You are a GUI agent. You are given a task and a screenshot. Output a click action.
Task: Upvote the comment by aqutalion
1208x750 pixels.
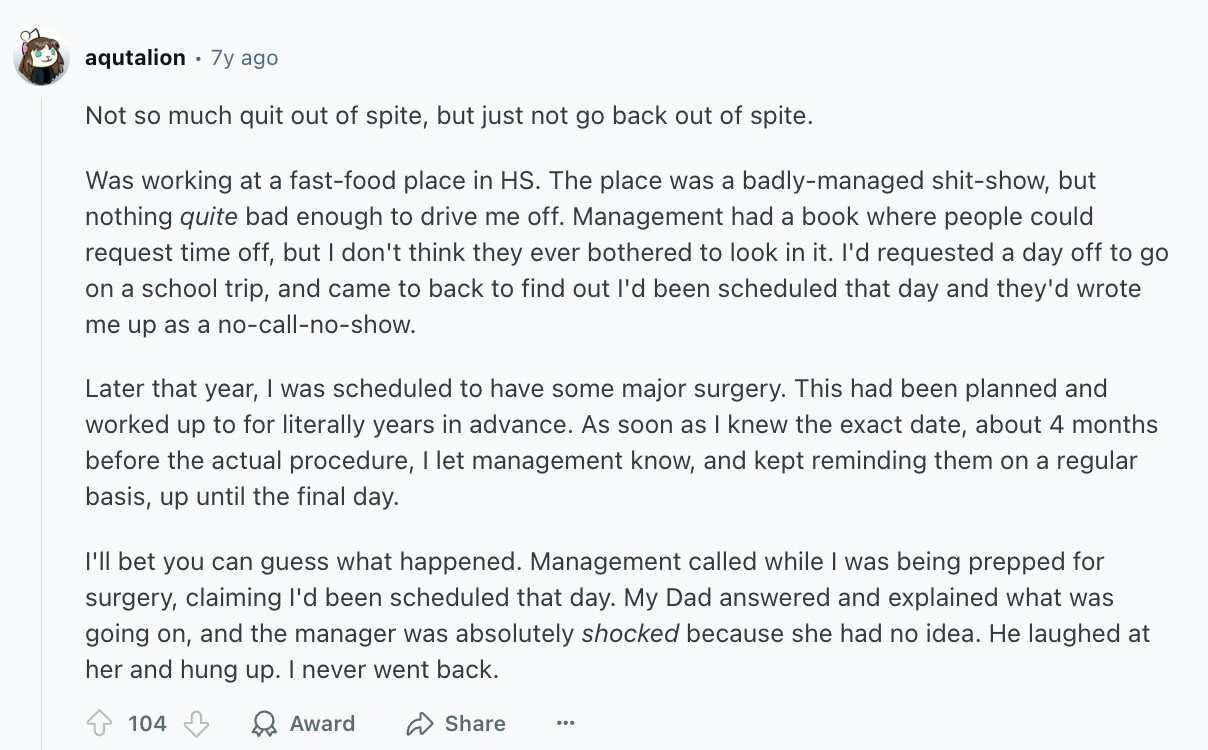tap(100, 723)
